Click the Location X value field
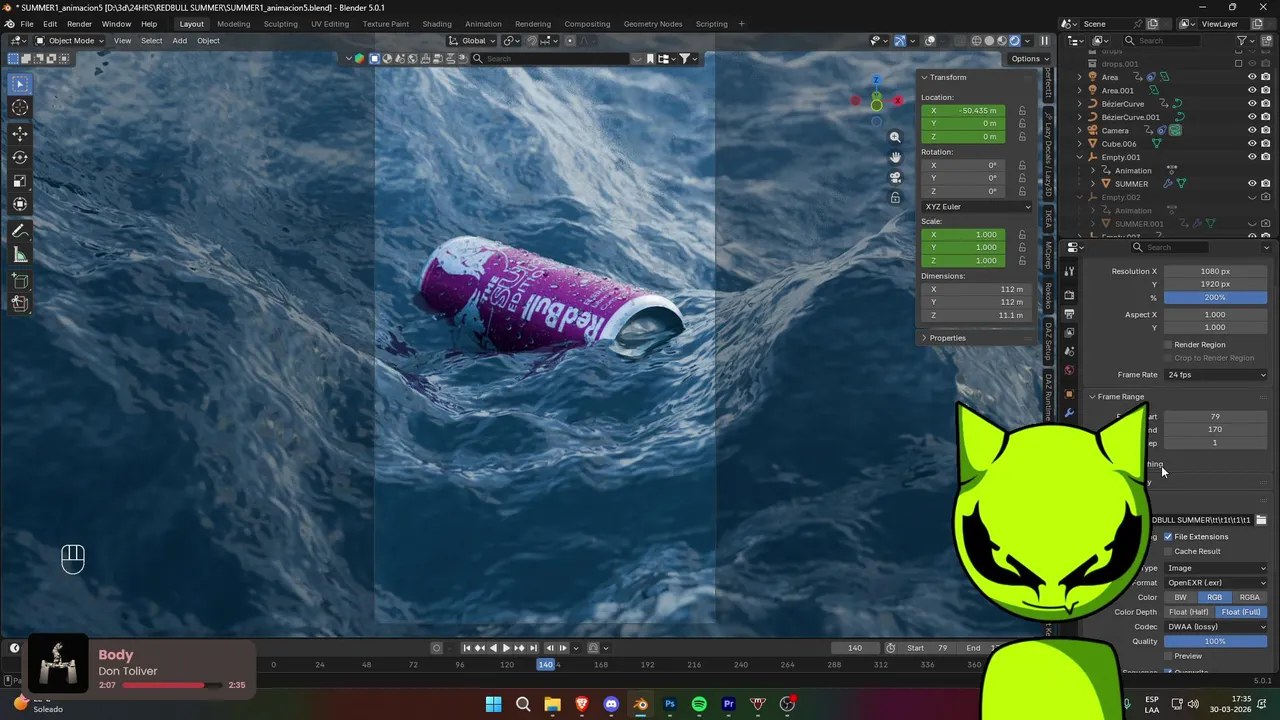The image size is (1280, 720). click(x=963, y=111)
